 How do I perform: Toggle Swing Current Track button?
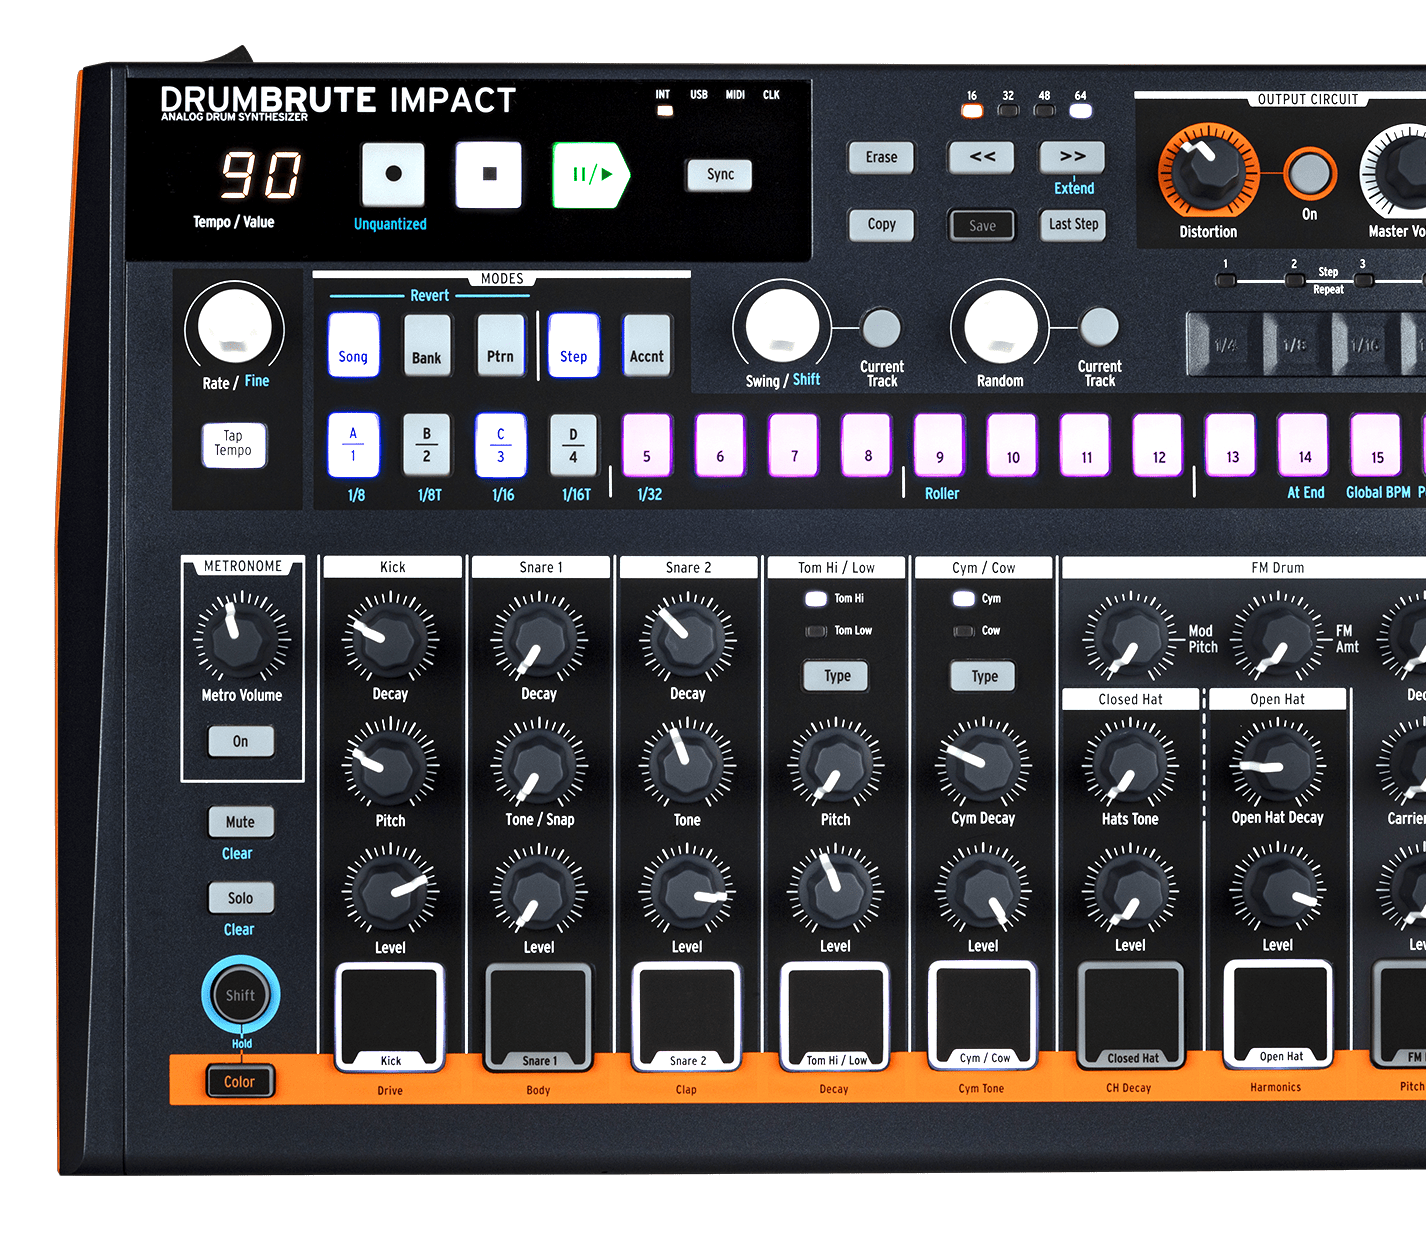(x=881, y=327)
